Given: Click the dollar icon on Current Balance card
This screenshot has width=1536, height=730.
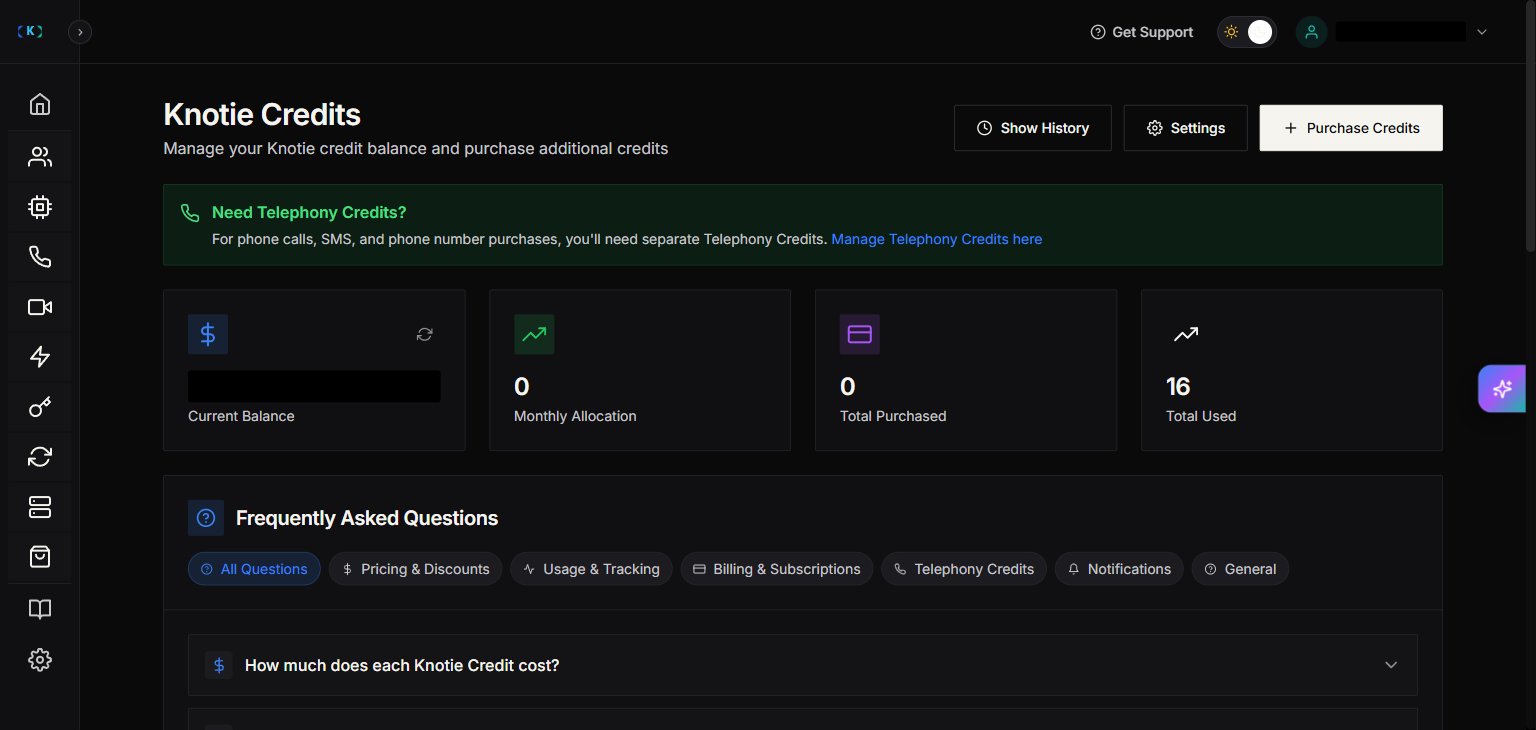Looking at the screenshot, I should pyautogui.click(x=208, y=334).
